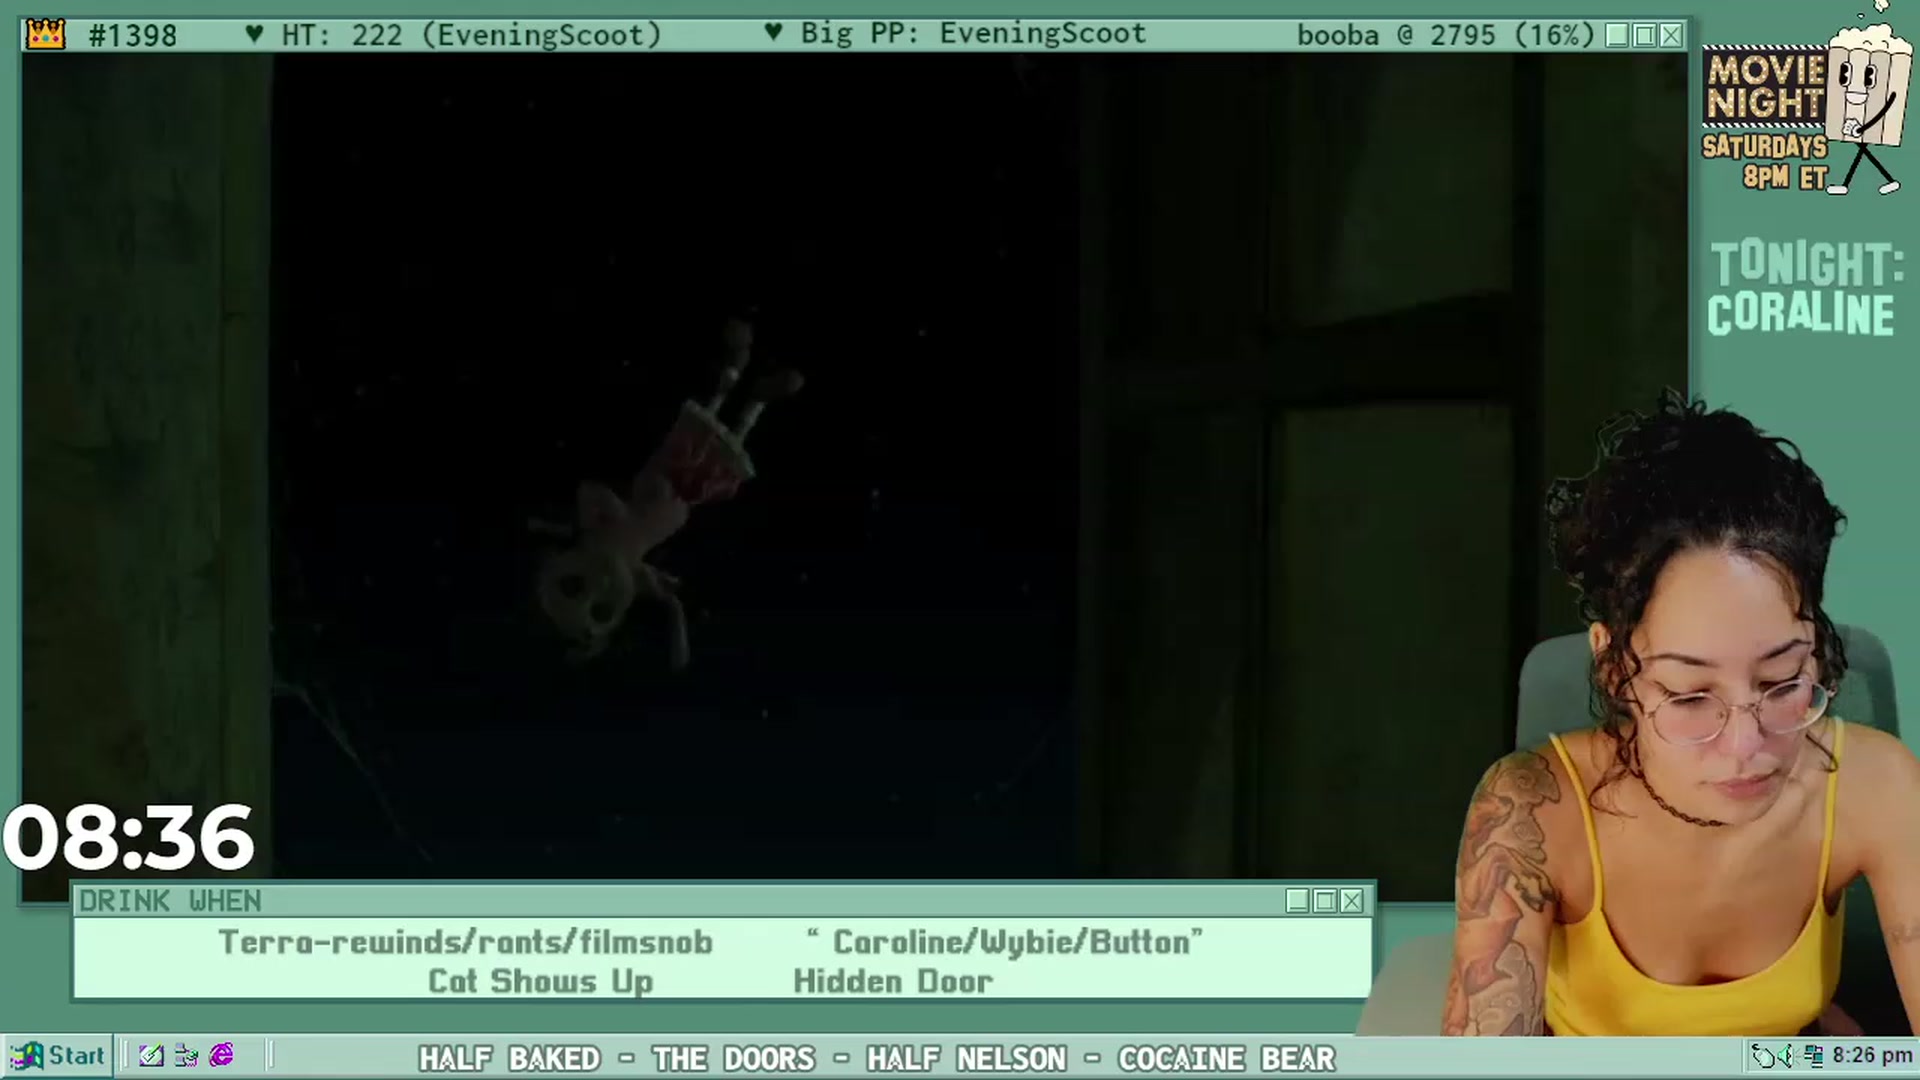Click the network connection tray icon

tap(1814, 1055)
